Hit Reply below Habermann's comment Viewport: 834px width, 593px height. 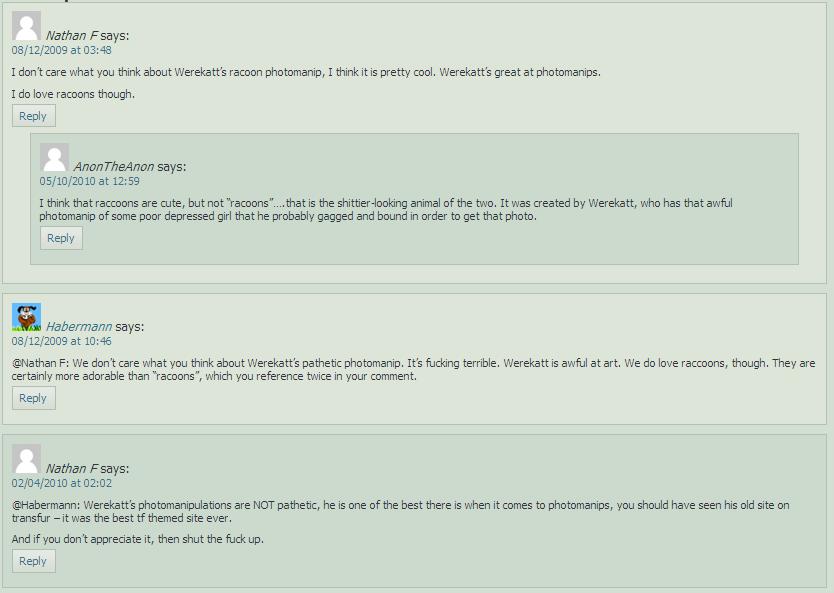(33, 398)
